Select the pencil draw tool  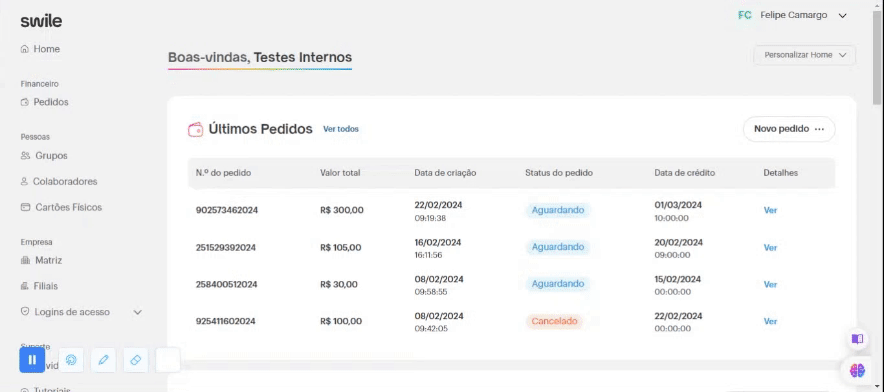(x=103, y=360)
